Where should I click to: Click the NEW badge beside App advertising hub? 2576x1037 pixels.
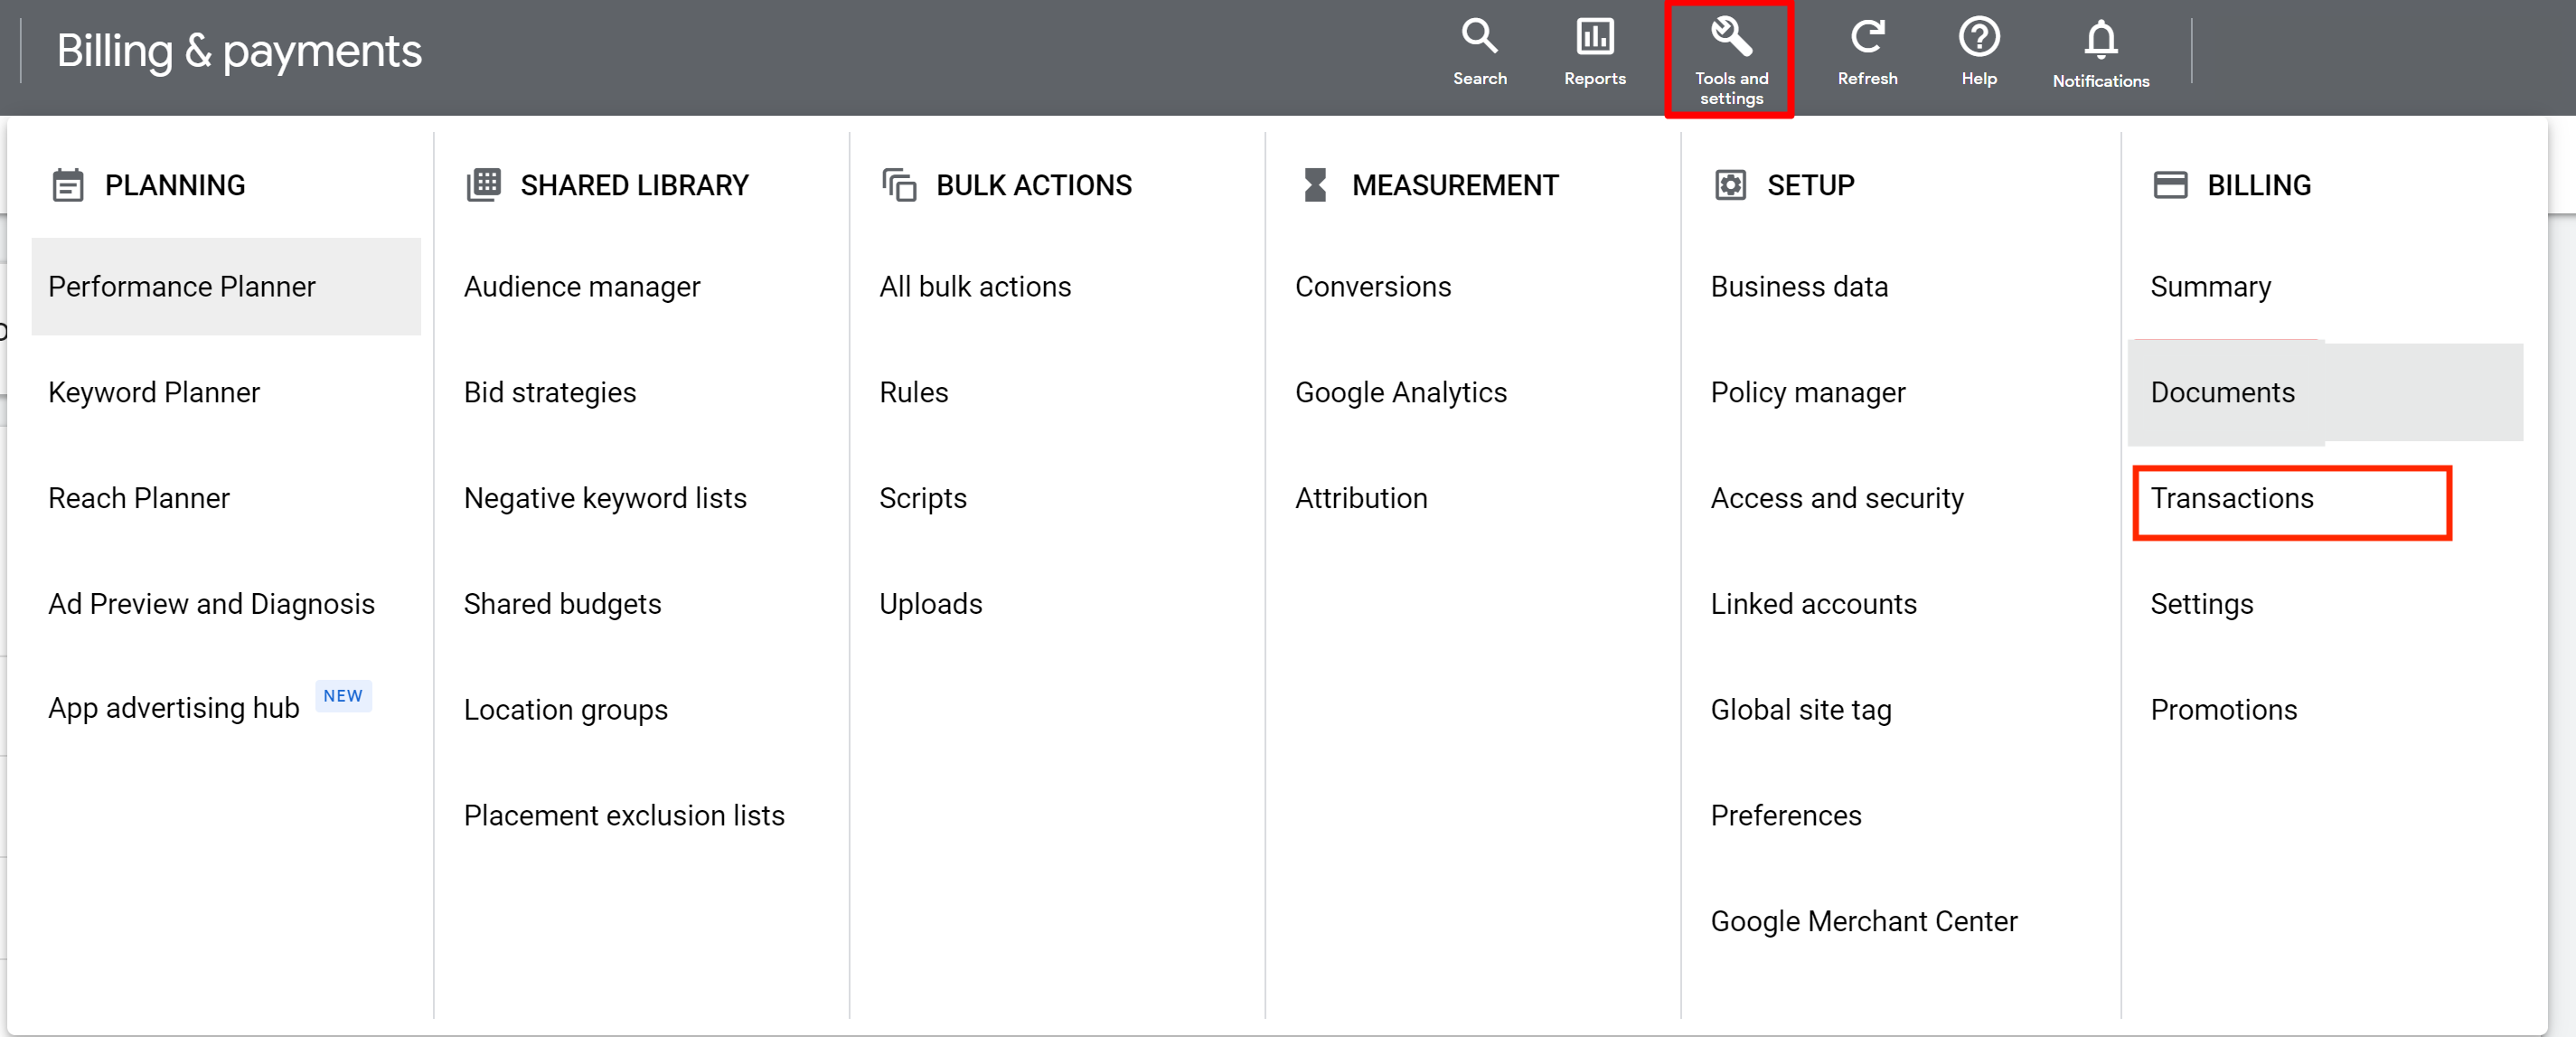pos(343,696)
